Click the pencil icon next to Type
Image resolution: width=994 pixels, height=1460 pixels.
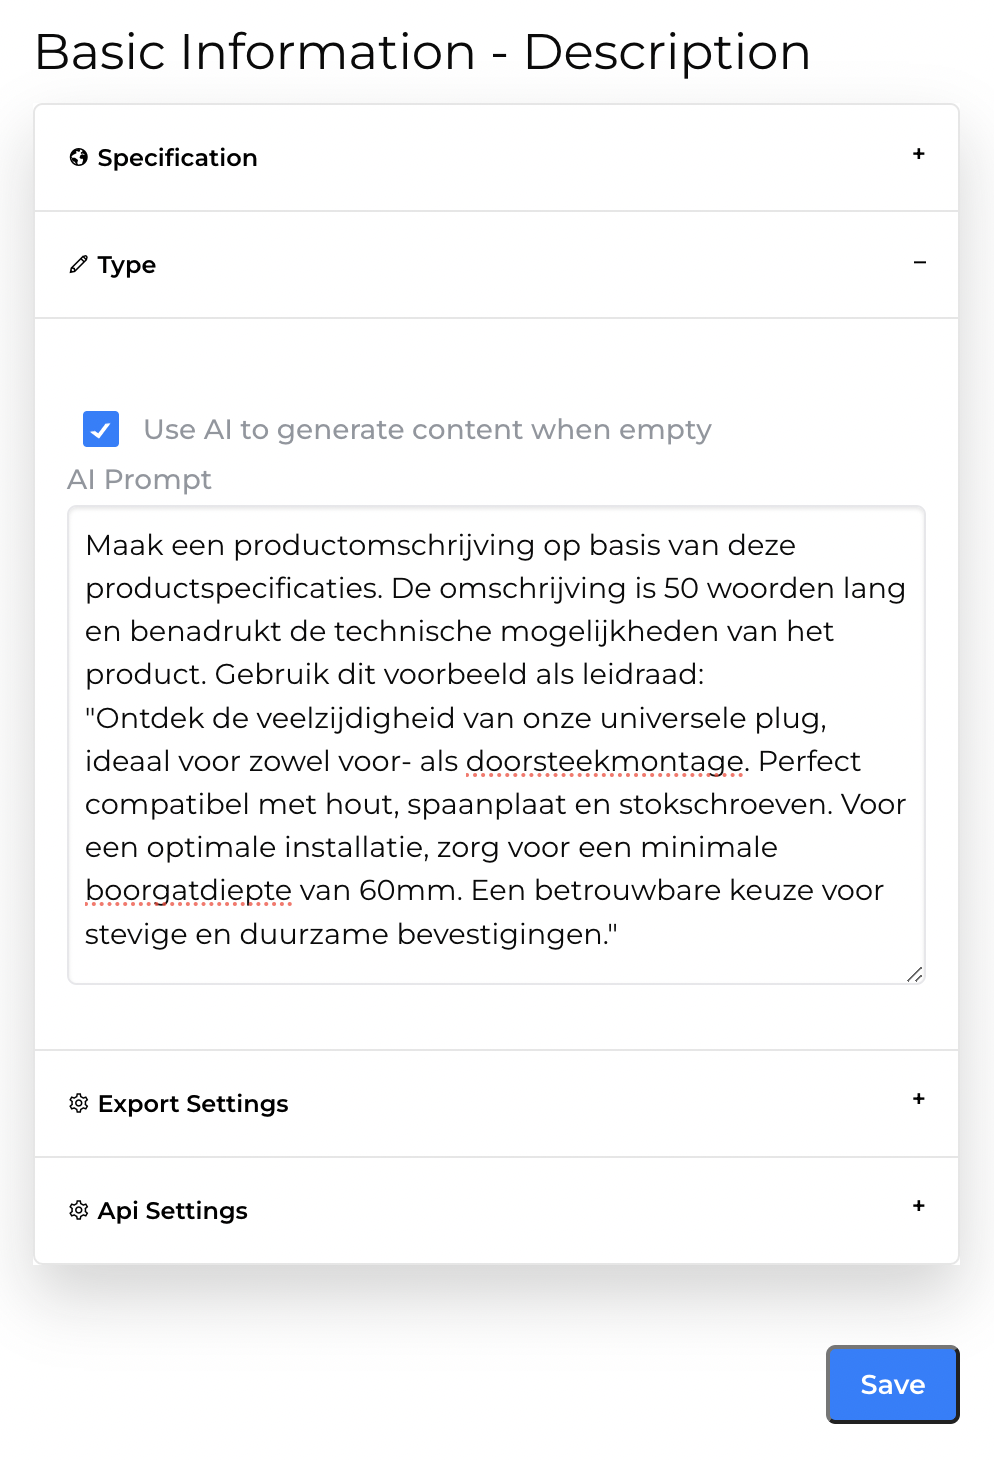[78, 264]
